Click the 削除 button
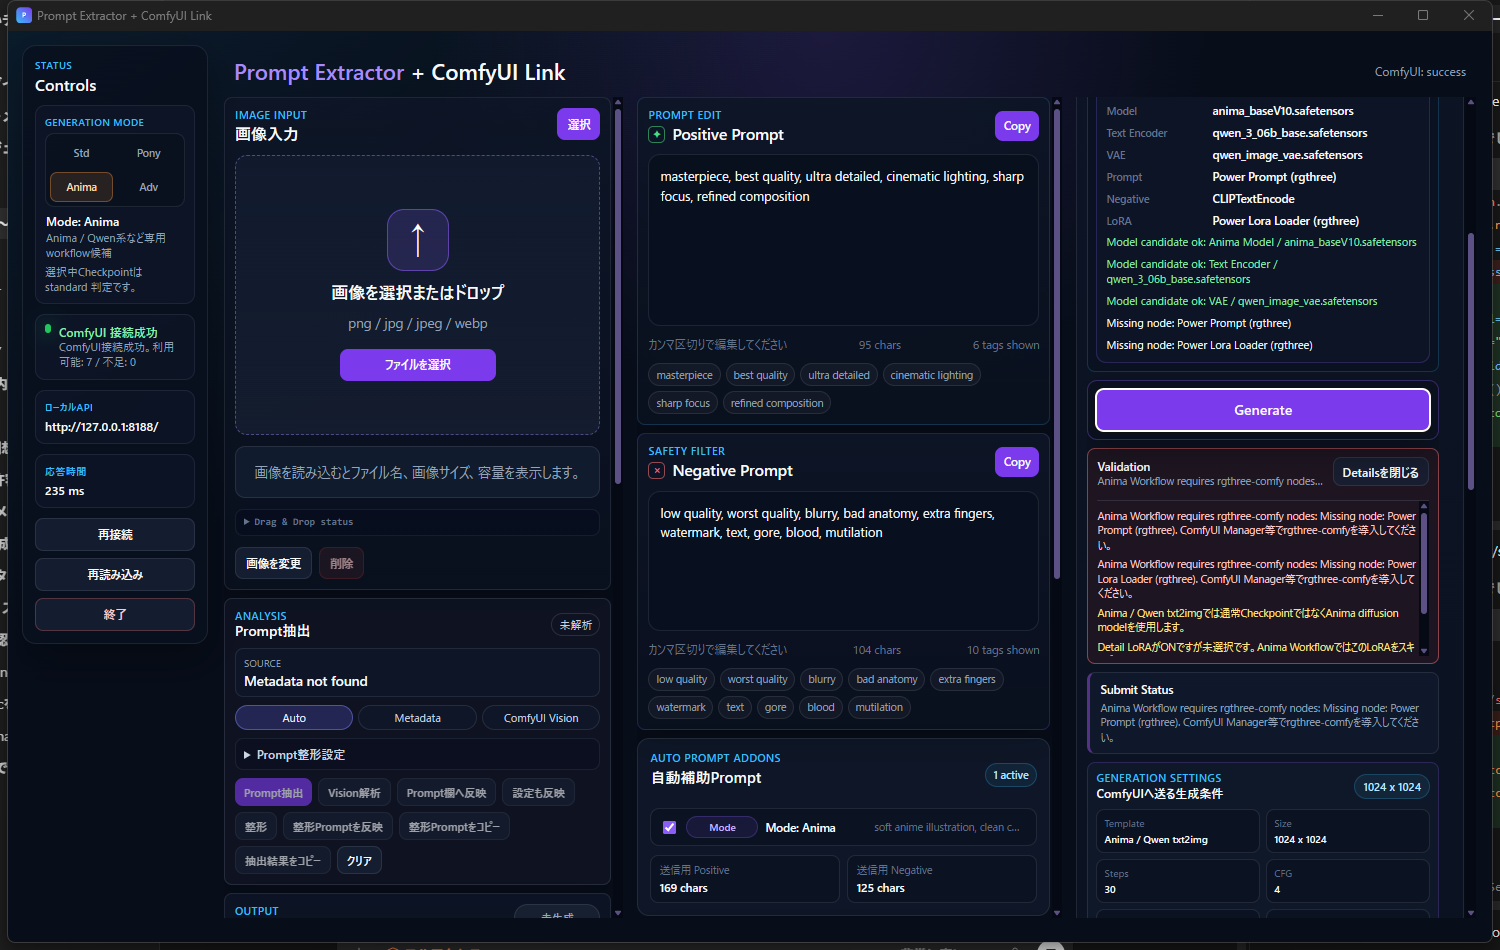1500x950 pixels. coord(342,564)
